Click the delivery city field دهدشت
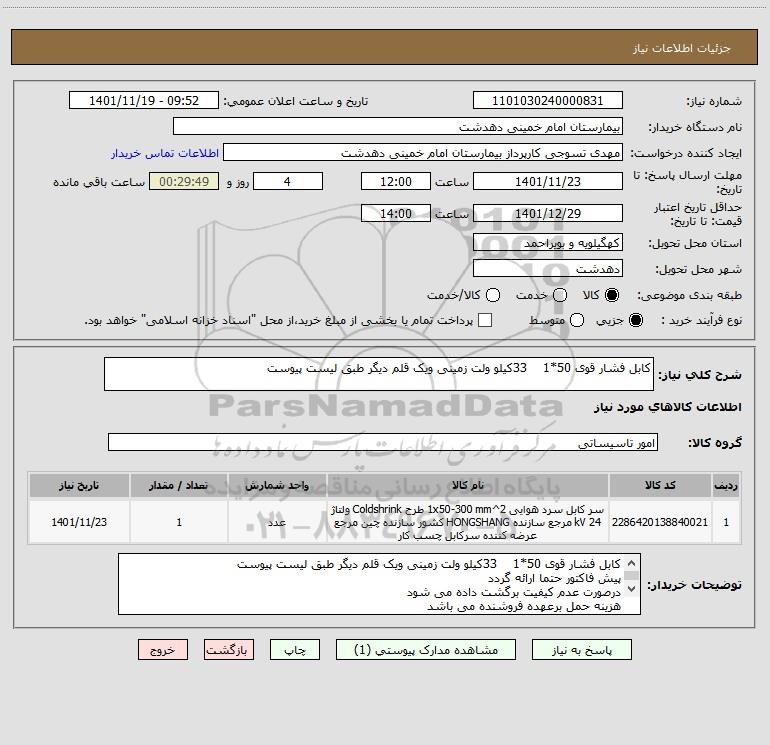This screenshot has height=745, width=770. point(548,268)
